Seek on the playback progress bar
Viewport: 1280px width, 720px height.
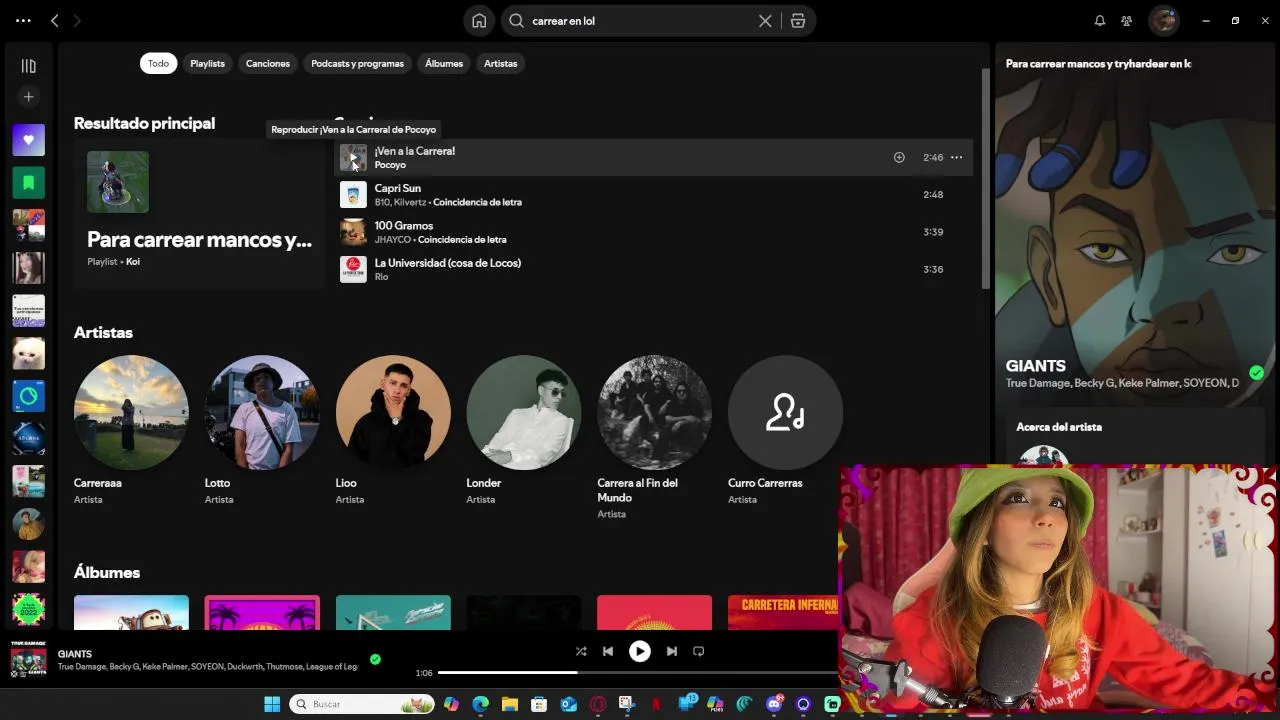638,673
